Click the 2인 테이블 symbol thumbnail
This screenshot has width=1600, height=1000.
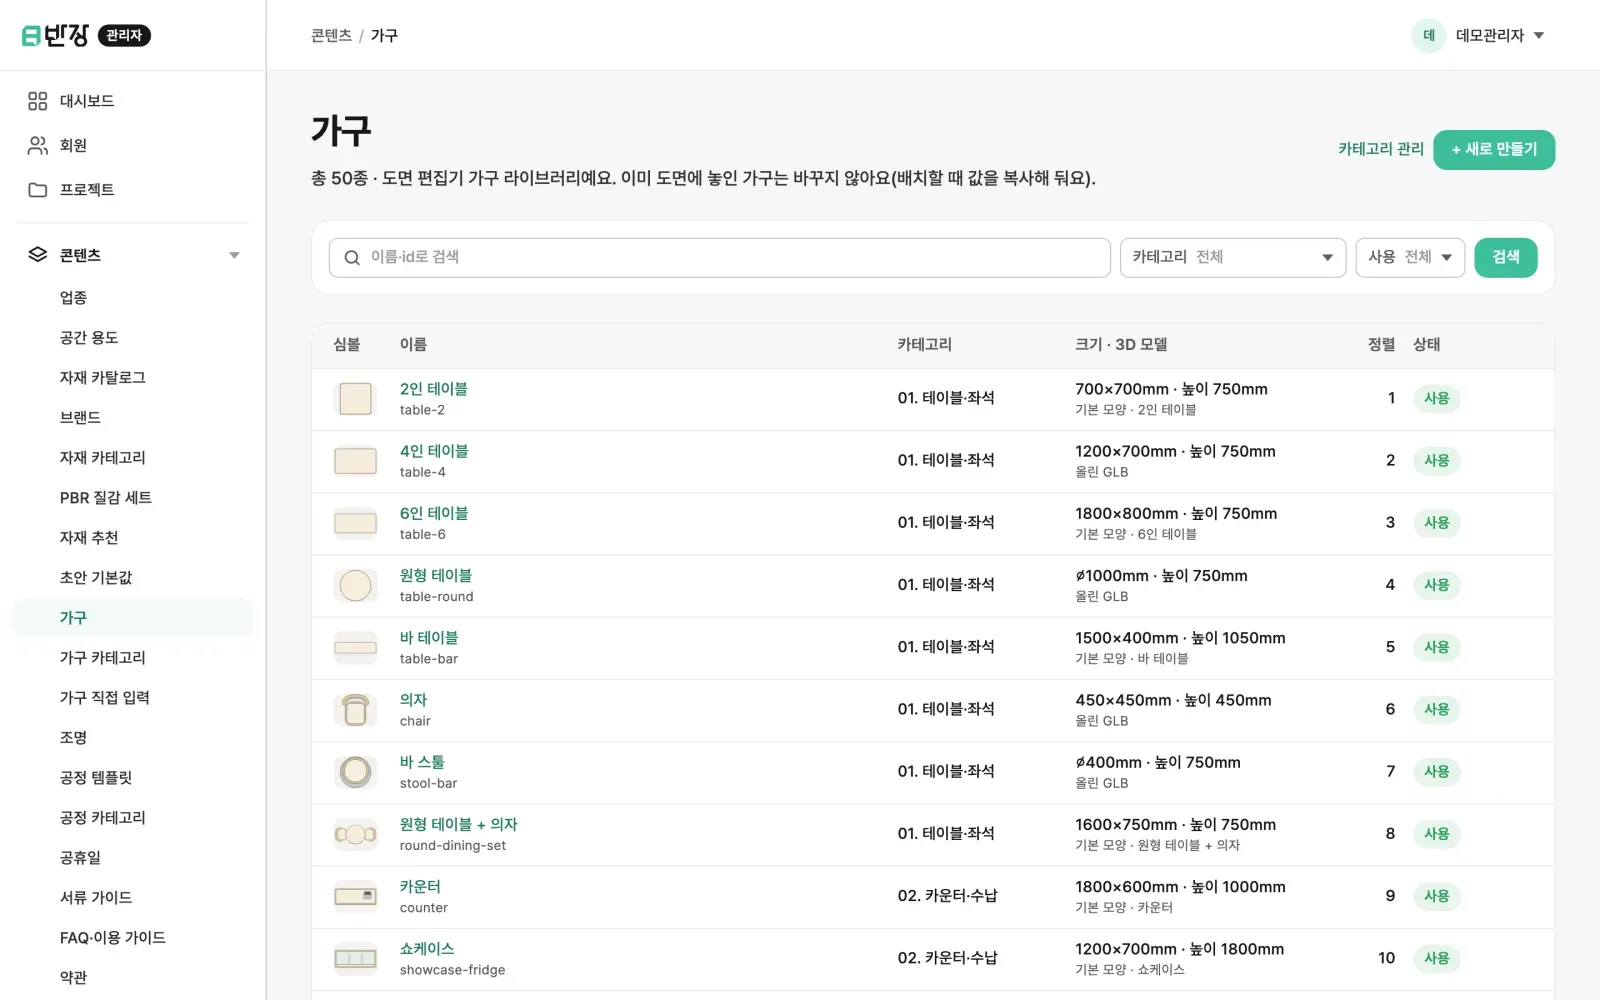[x=355, y=399]
